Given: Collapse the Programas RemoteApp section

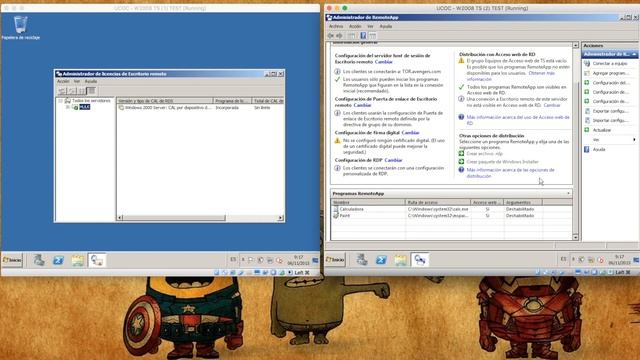Looking at the screenshot, I should click(569, 193).
